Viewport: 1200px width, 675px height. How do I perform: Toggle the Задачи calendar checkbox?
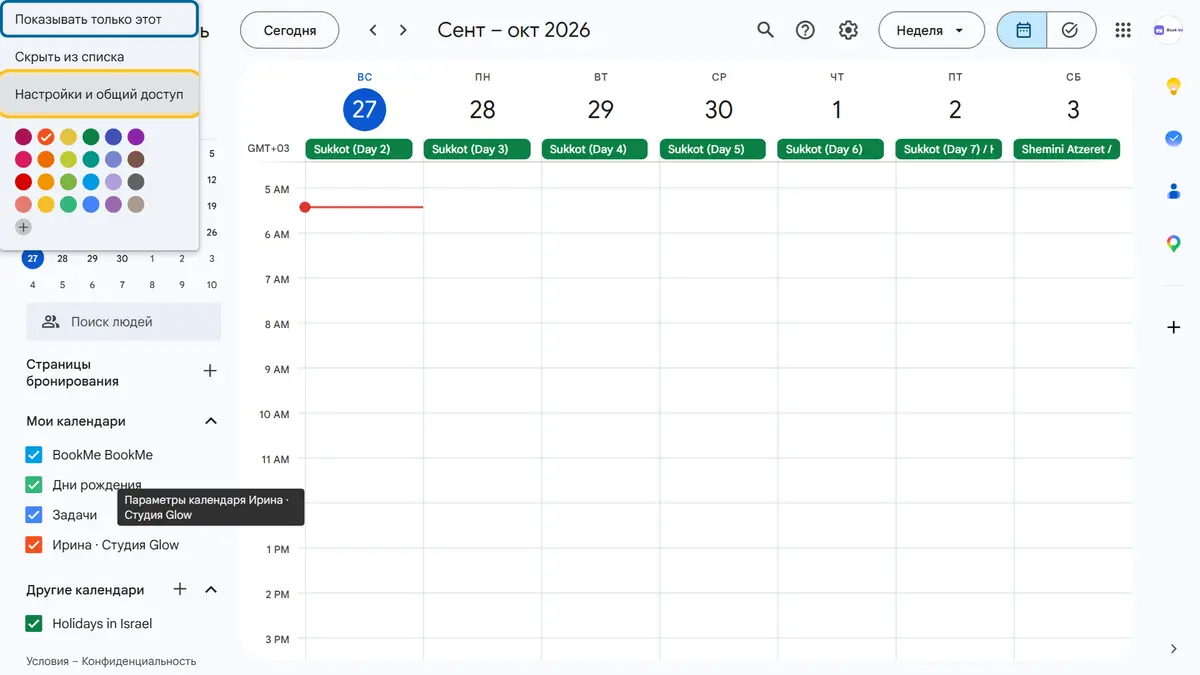[33, 515]
